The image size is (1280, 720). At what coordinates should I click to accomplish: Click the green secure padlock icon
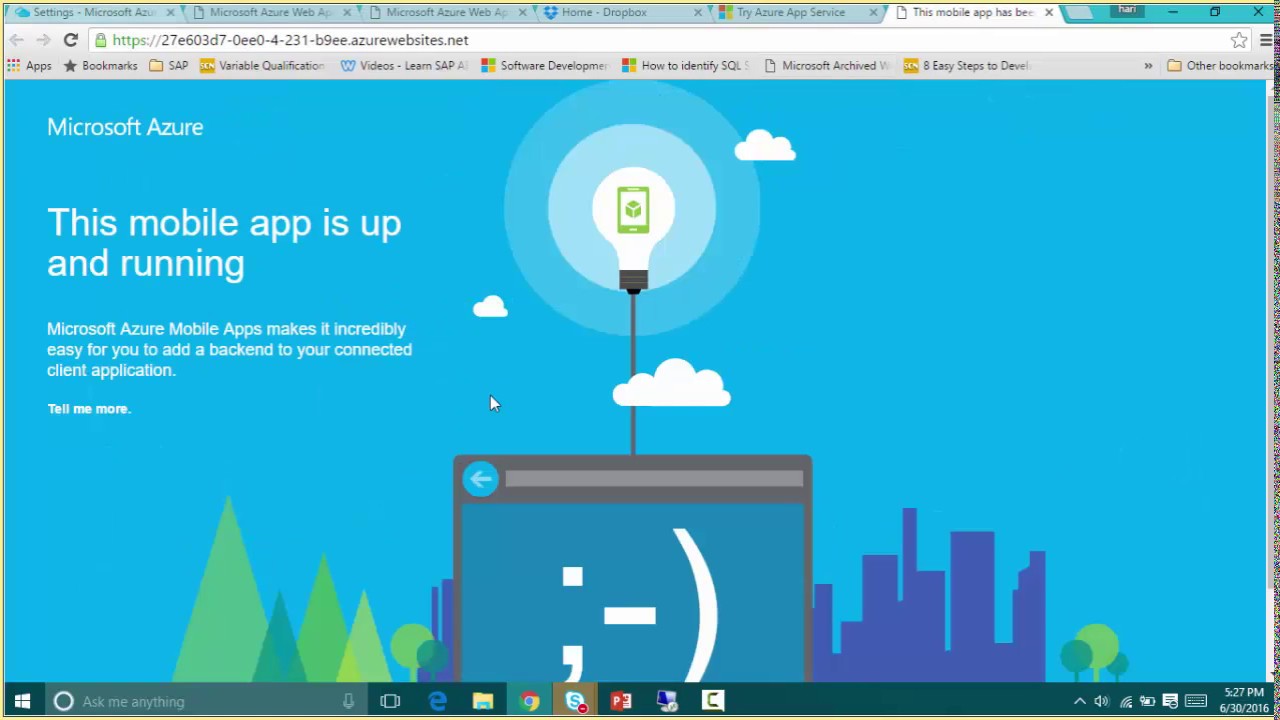pyautogui.click(x=101, y=40)
